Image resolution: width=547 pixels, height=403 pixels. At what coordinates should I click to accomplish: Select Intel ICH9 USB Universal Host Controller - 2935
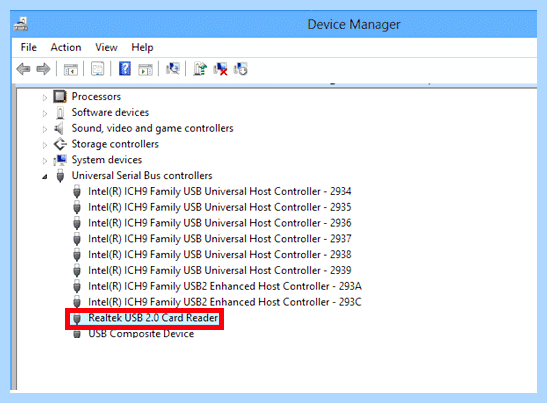pyautogui.click(x=219, y=207)
